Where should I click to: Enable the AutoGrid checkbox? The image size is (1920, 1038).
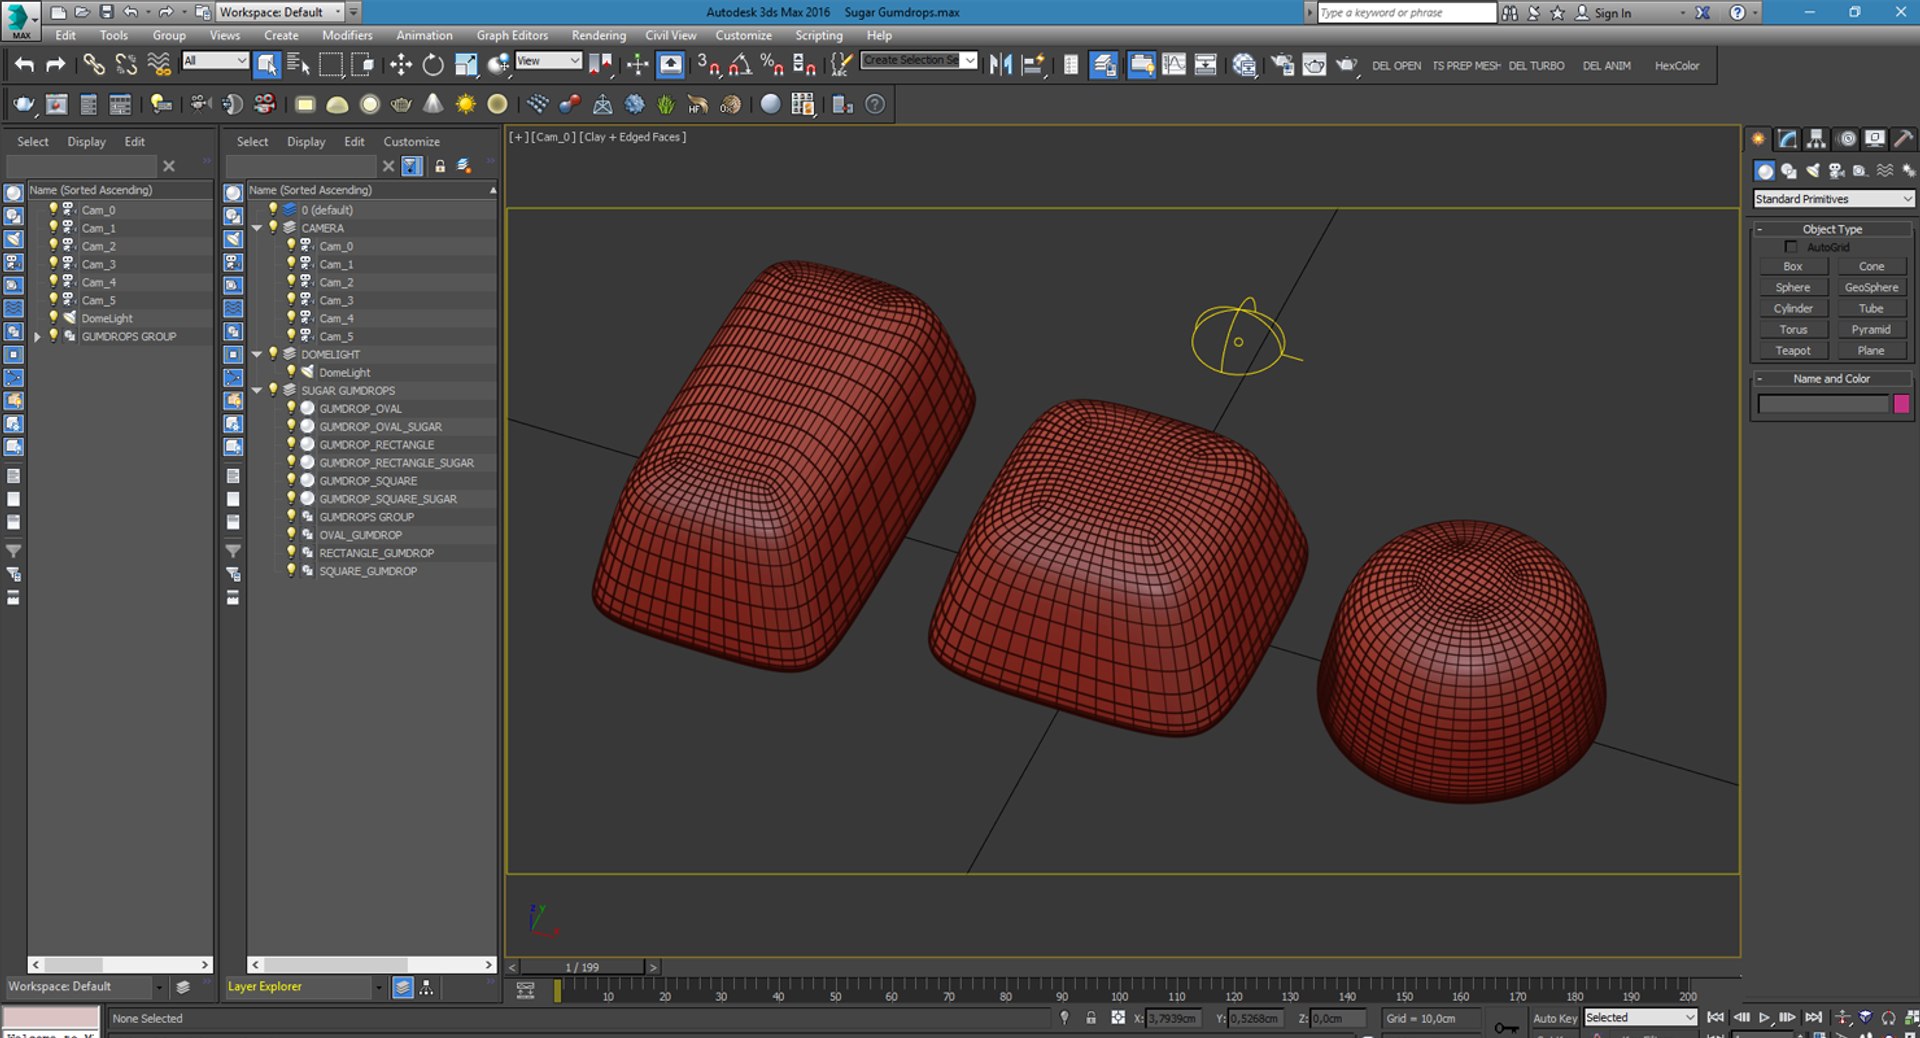pos(1791,247)
